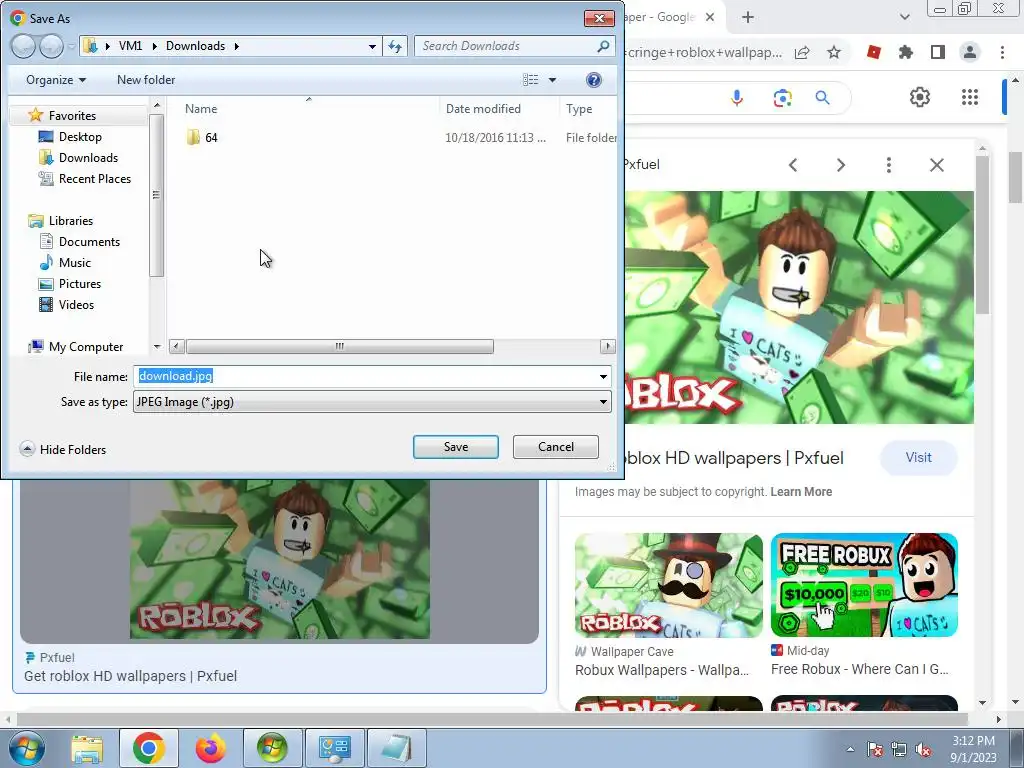1024x768 pixels.
Task: Show previous image in preview panel
Action: click(x=793, y=165)
